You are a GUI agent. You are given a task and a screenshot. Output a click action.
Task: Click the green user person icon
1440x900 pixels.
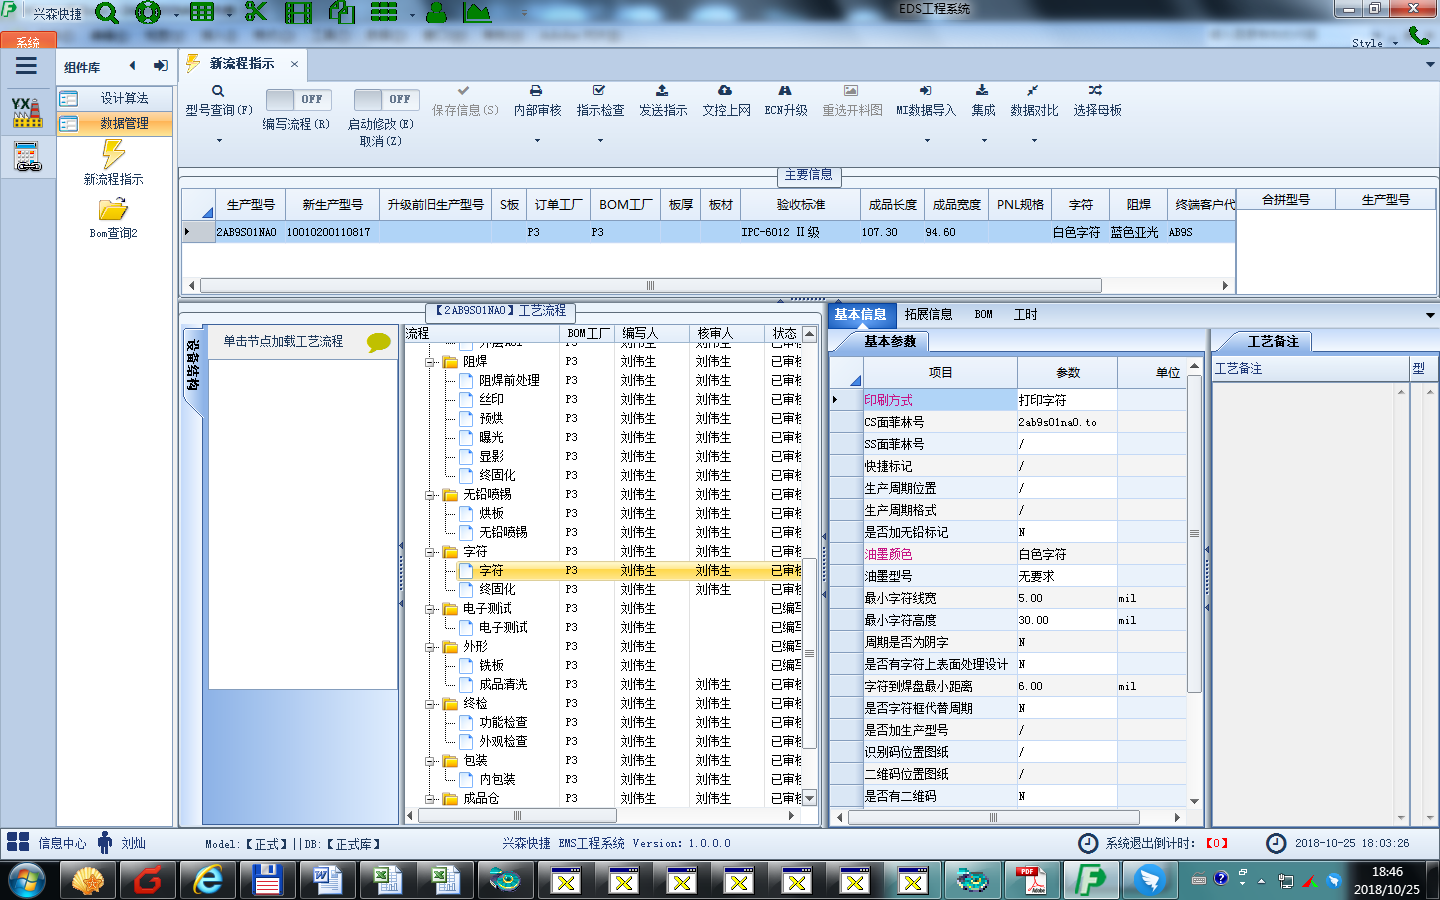click(x=436, y=12)
